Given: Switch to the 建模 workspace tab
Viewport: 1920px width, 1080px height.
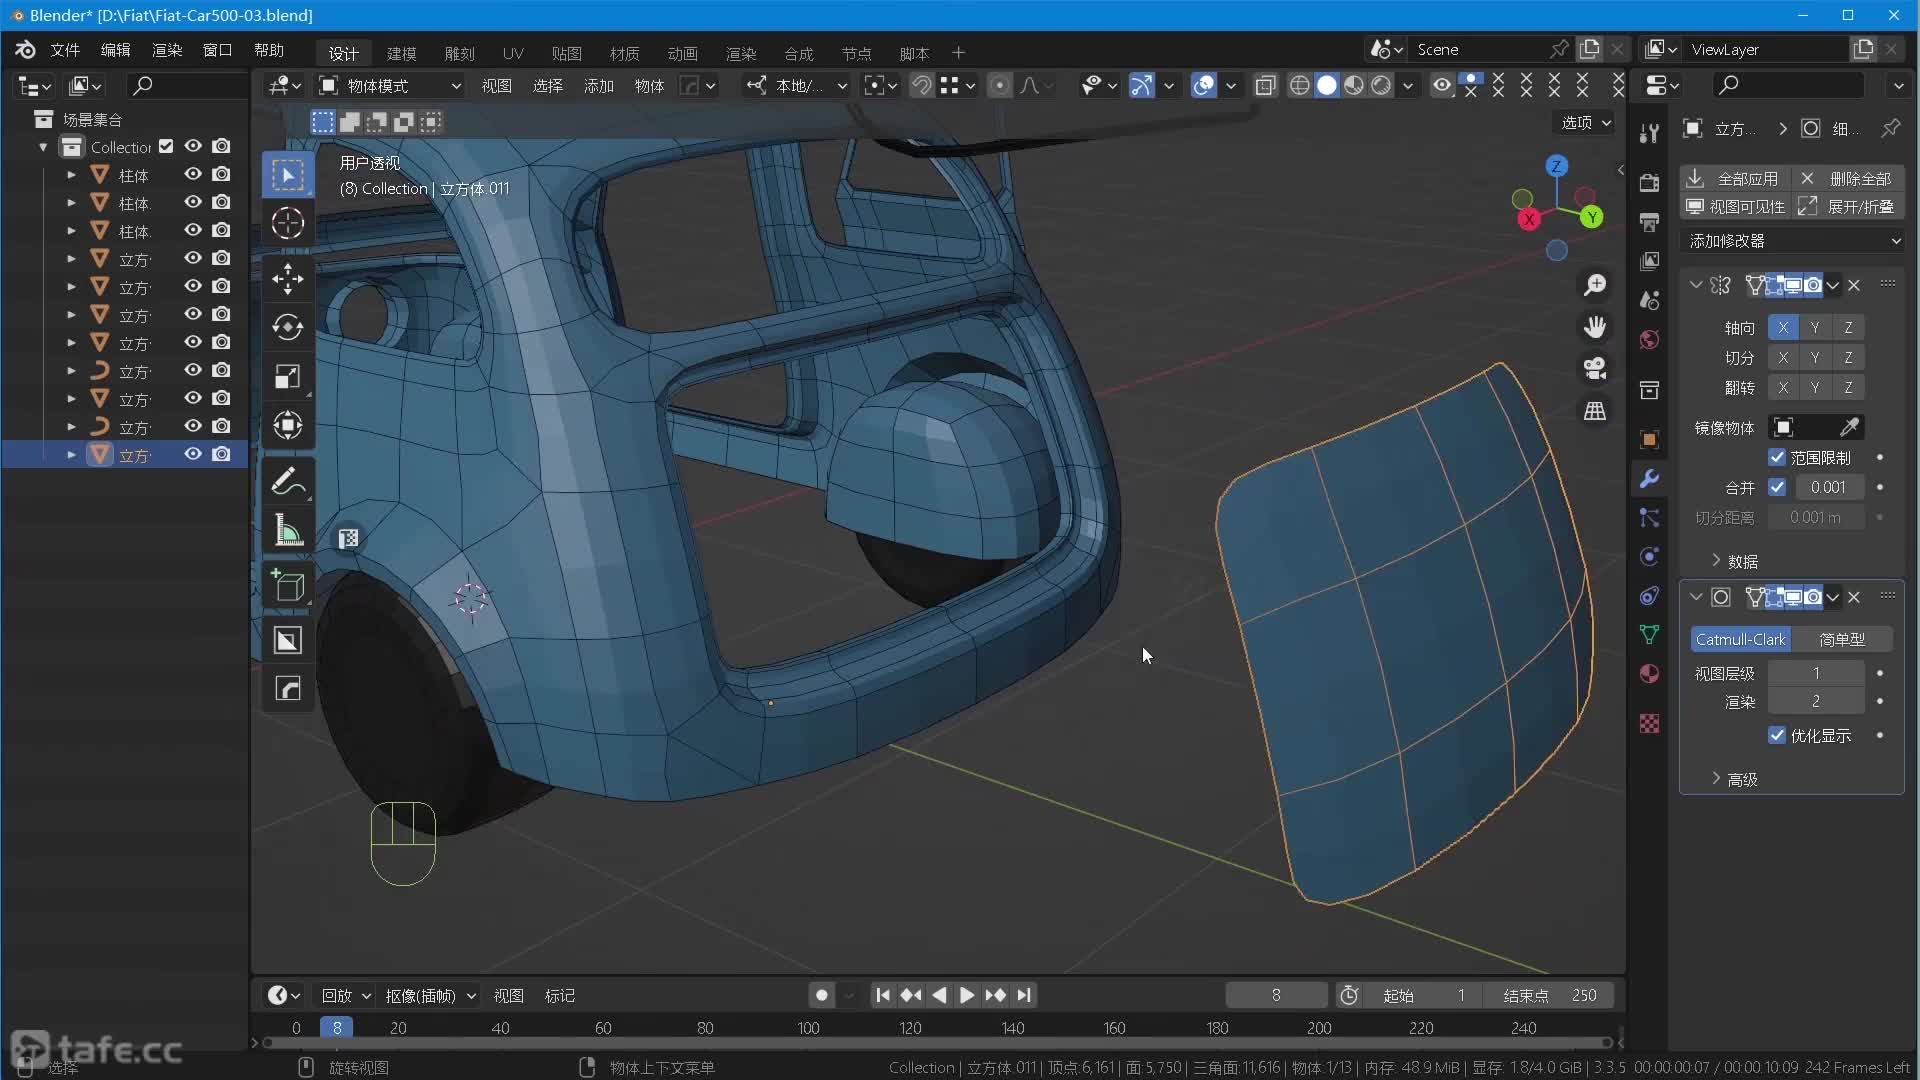Looking at the screenshot, I should coord(402,53).
